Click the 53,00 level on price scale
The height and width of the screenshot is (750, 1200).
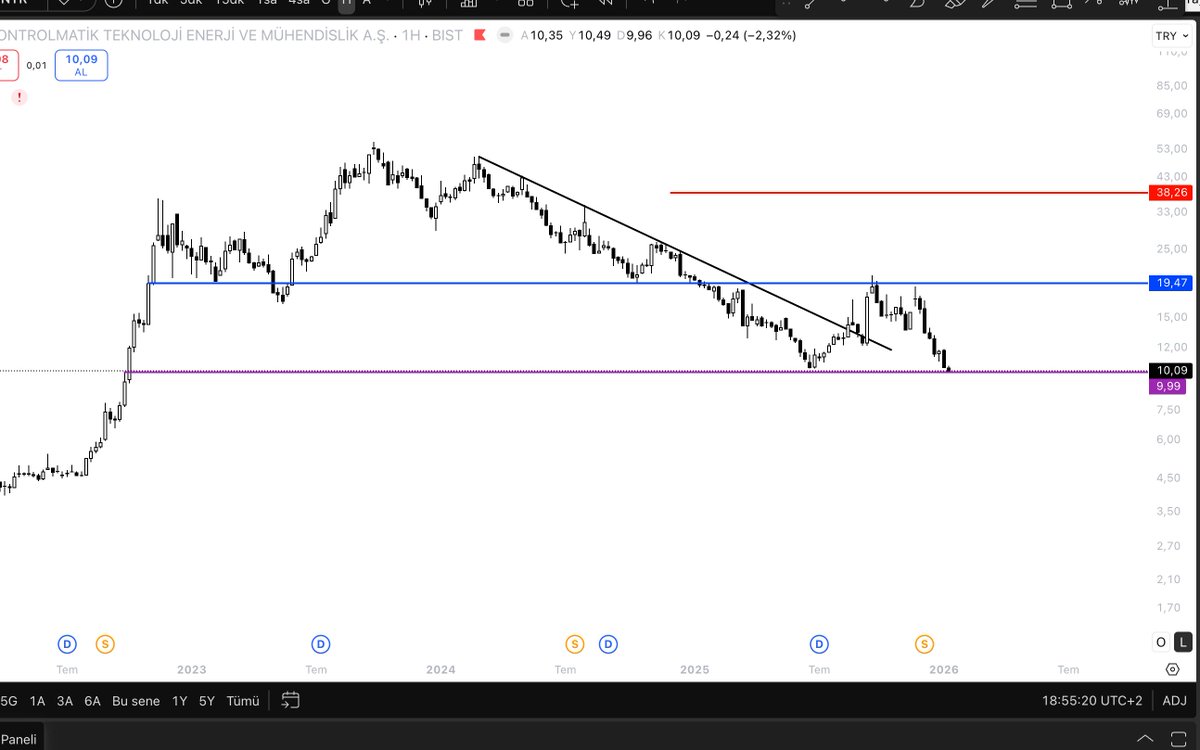coord(1172,148)
